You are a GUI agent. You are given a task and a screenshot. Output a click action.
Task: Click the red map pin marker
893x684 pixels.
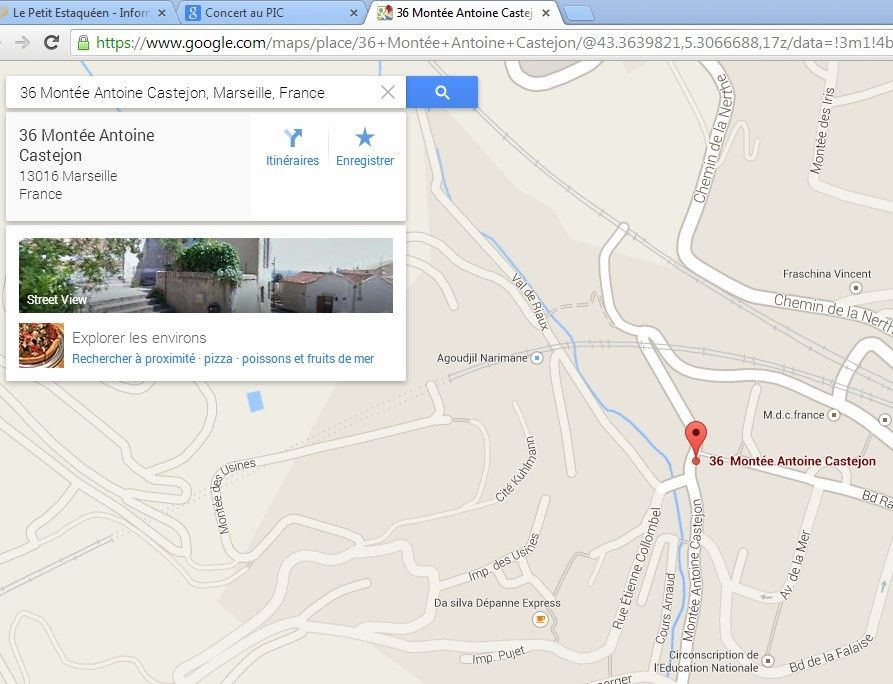click(695, 443)
